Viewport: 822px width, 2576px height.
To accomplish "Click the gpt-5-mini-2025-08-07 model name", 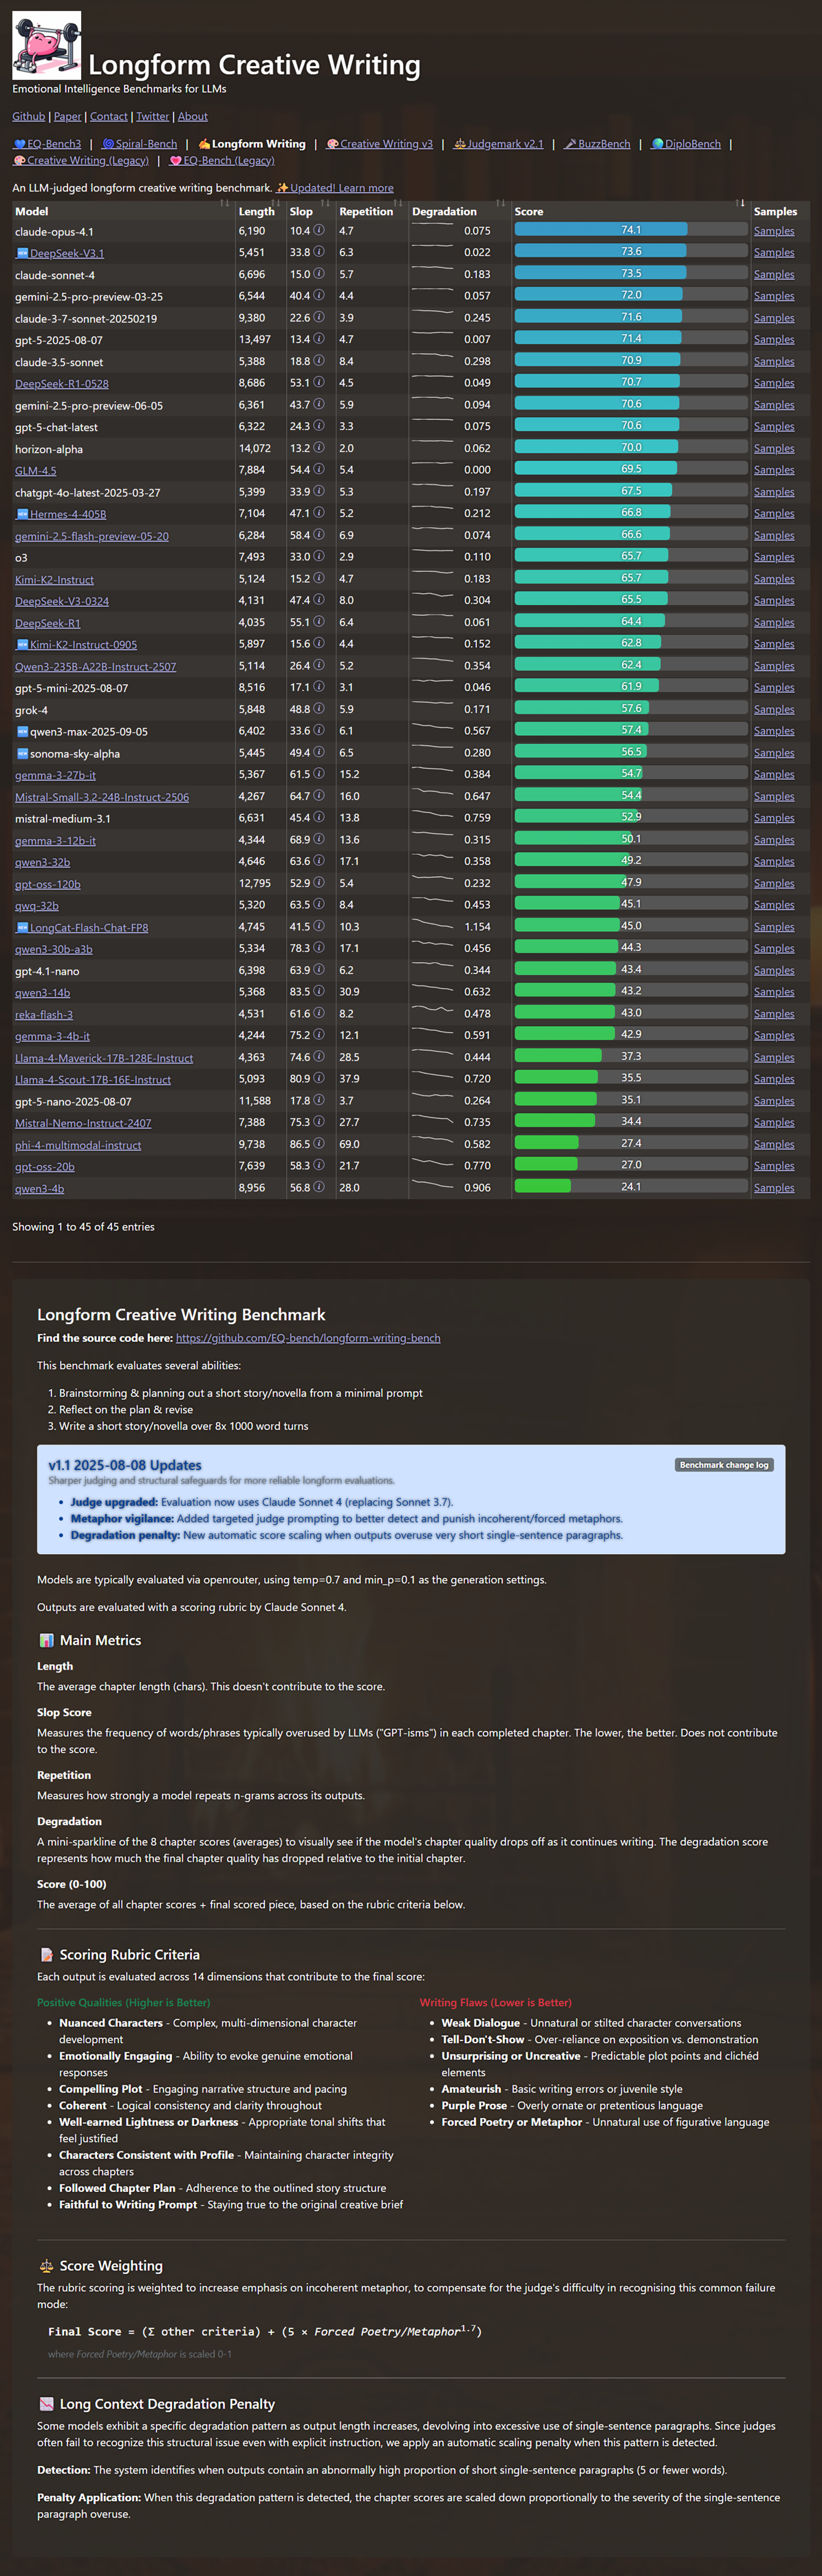I will pos(71,688).
